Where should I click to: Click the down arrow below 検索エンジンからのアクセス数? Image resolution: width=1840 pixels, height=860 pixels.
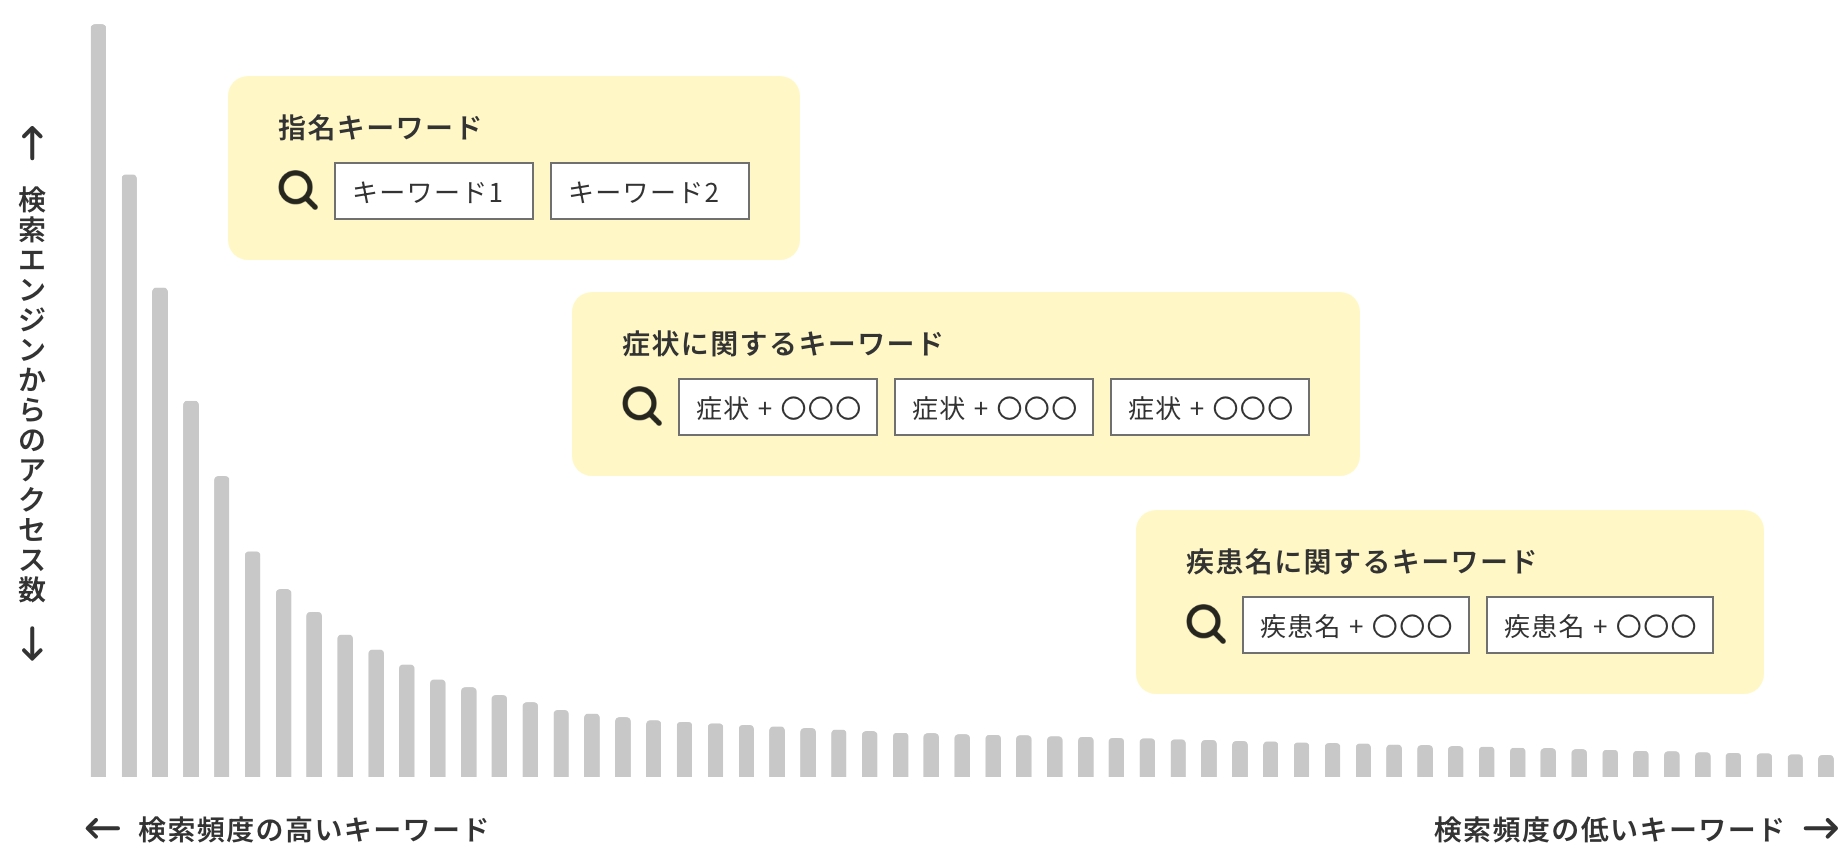point(32,643)
